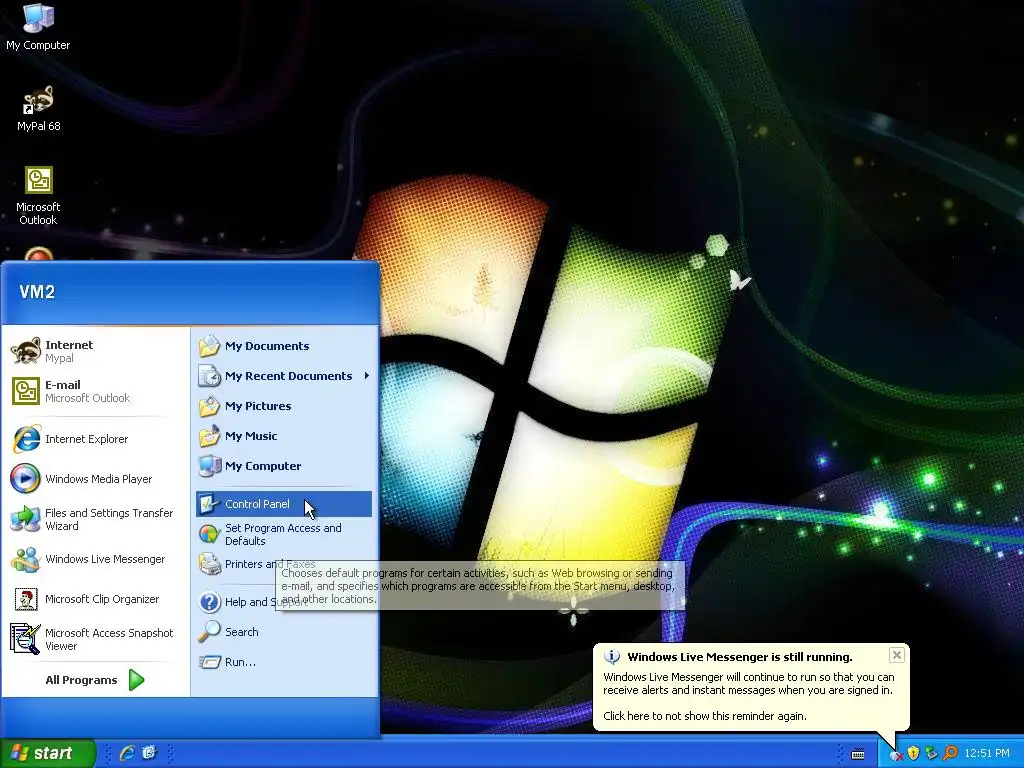Open Printers and Faxes
The width and height of the screenshot is (1024, 768).
pos(284,564)
